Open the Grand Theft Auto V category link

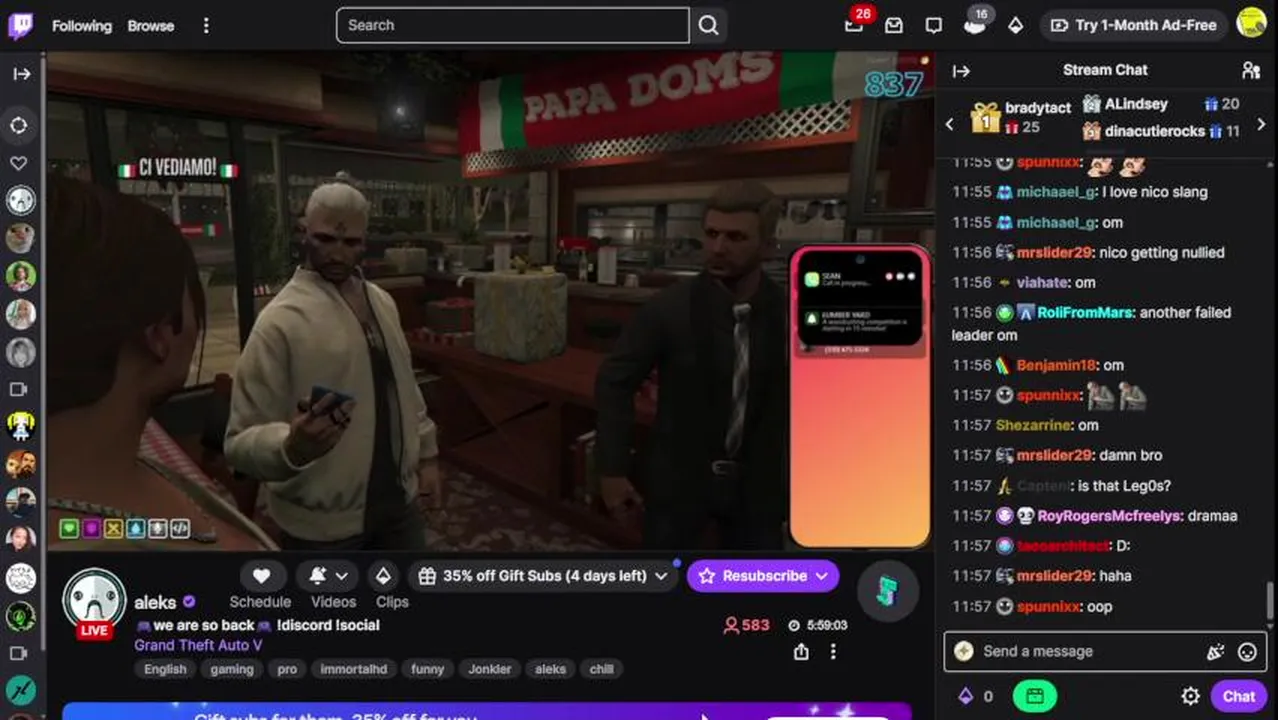point(198,645)
